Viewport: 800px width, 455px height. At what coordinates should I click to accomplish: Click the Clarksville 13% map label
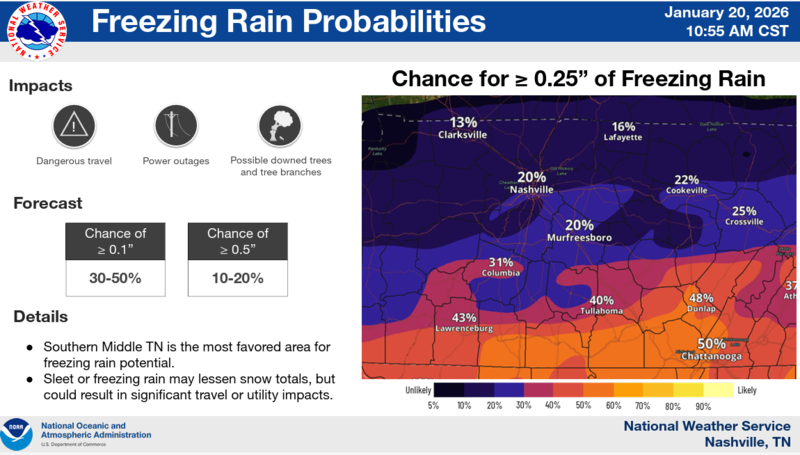(462, 127)
